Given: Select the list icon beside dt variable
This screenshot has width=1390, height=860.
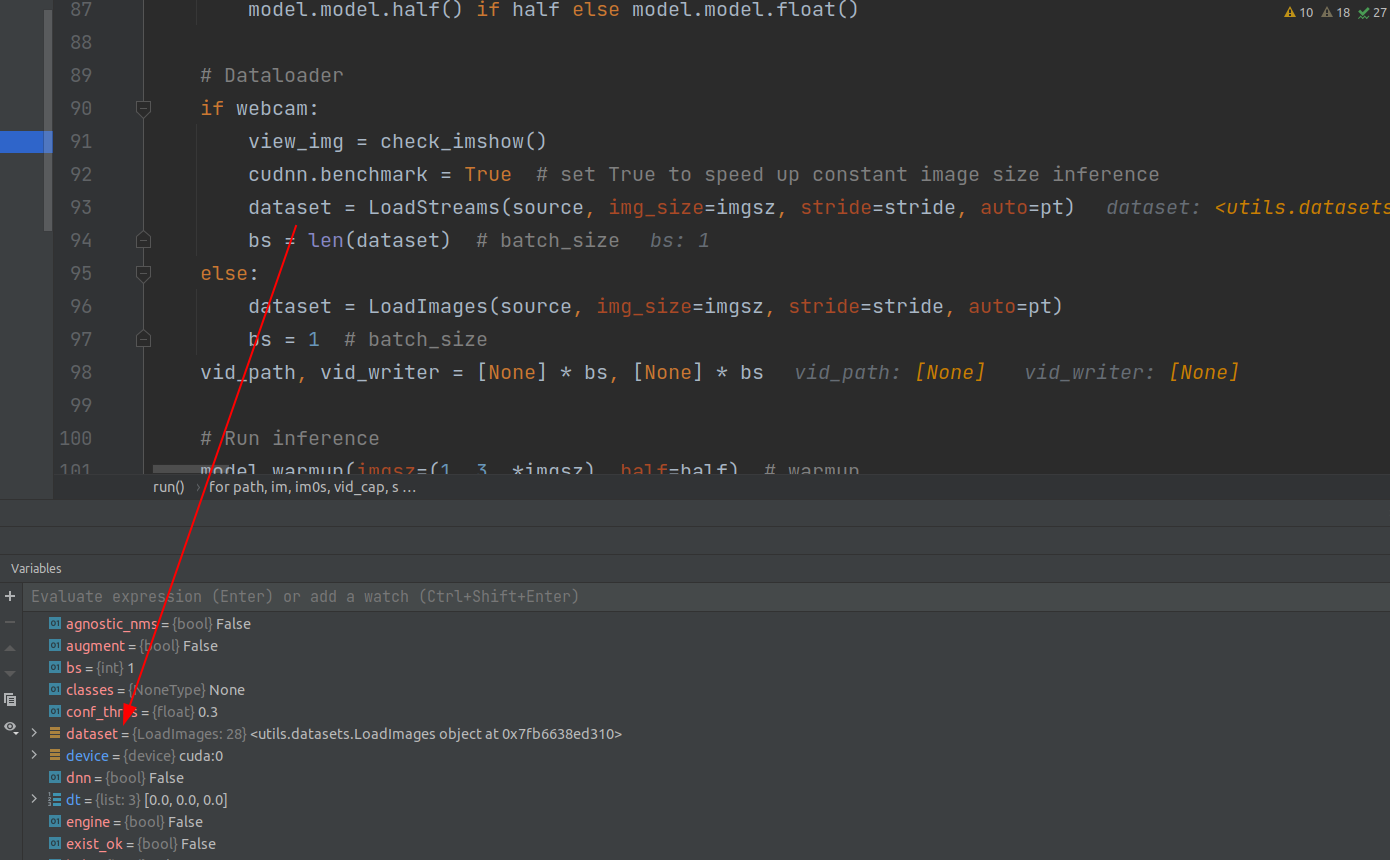Looking at the screenshot, I should click(x=55, y=800).
